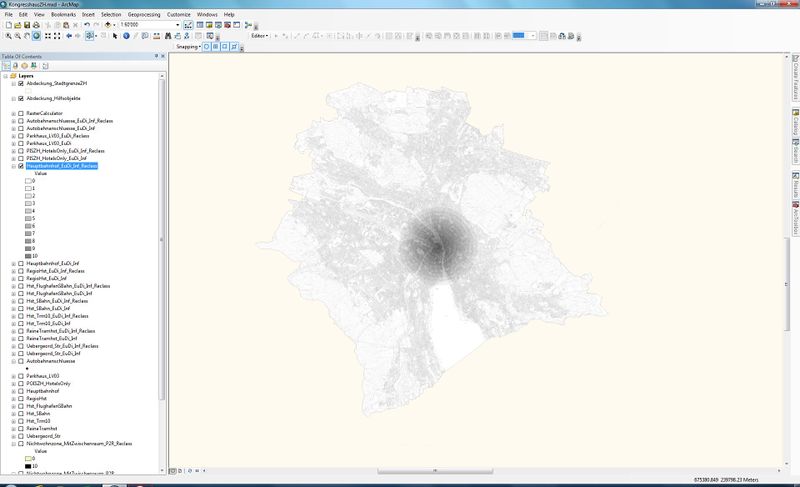Go back to previous extent
Screen dimensions: 800x487
(69, 36)
